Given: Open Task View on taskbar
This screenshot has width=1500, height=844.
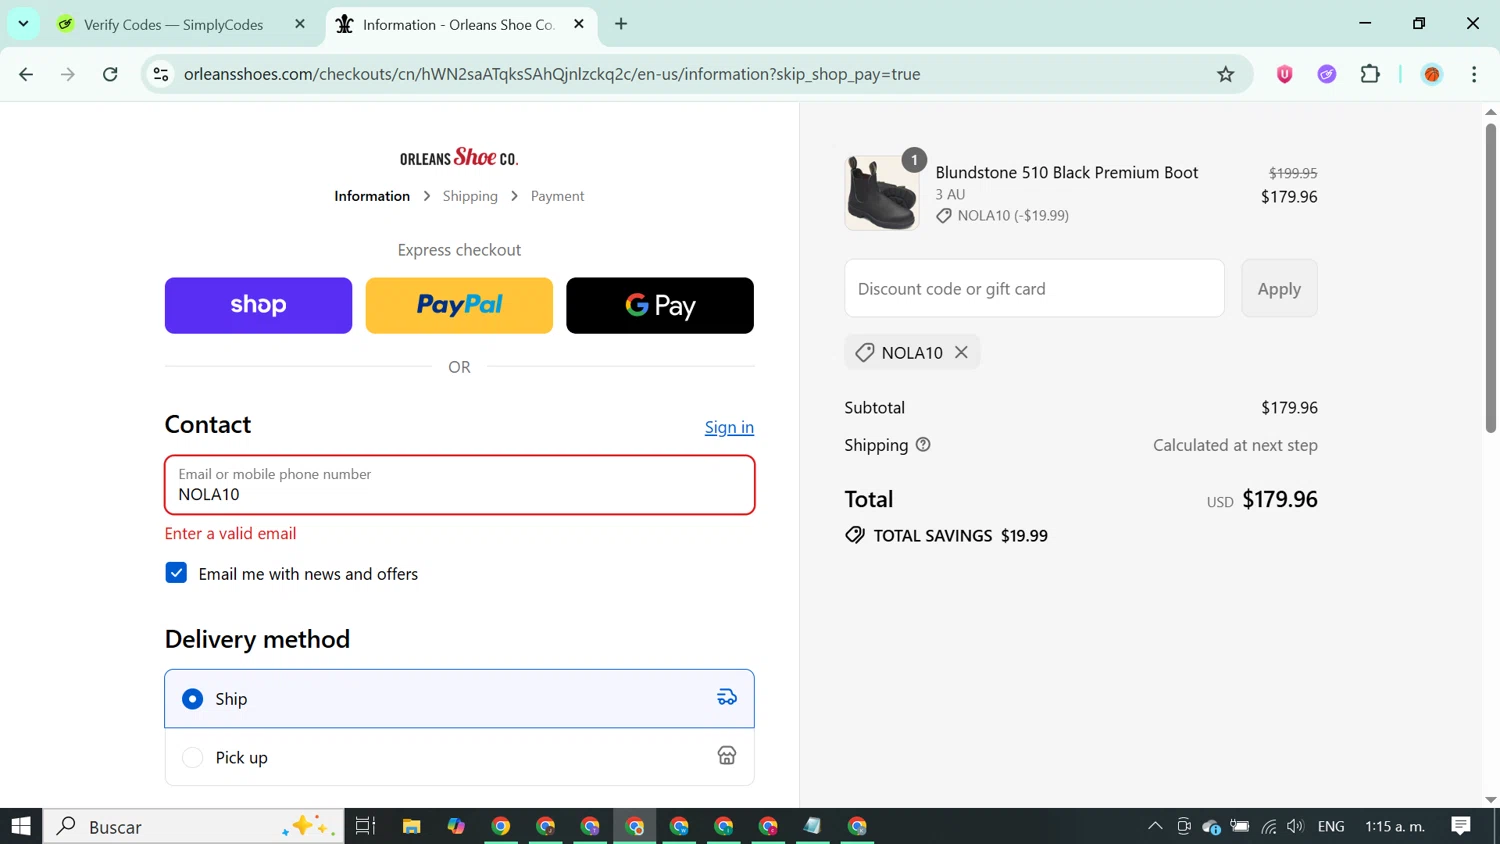Looking at the screenshot, I should pyautogui.click(x=365, y=826).
